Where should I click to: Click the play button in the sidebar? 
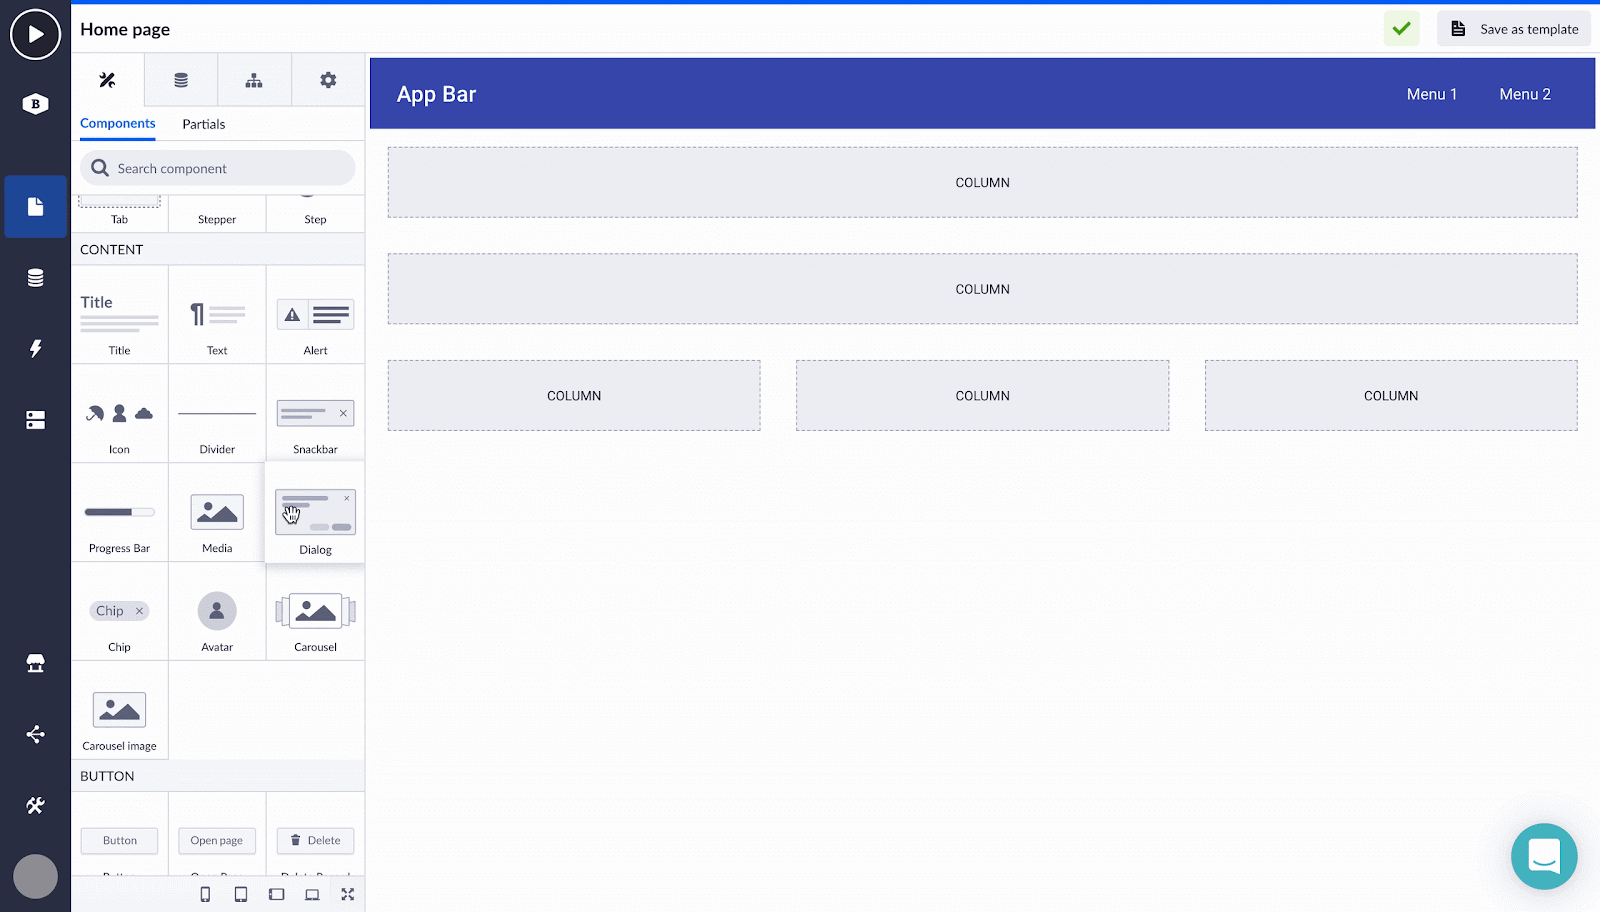pos(35,34)
